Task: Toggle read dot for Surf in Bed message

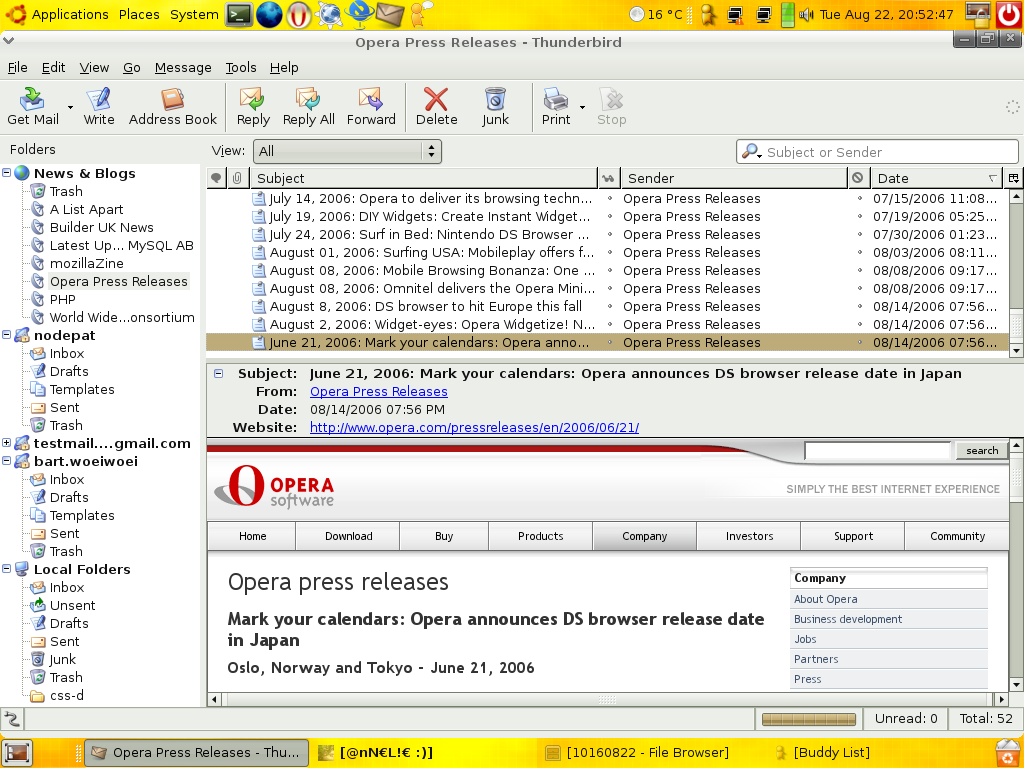Action: tap(610, 234)
